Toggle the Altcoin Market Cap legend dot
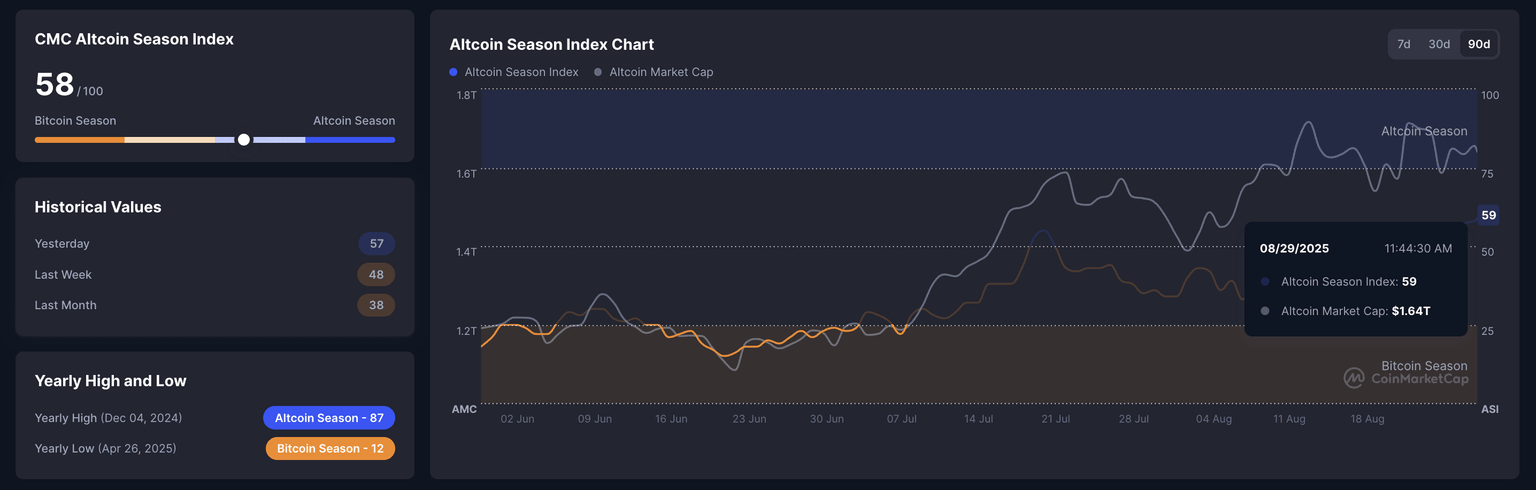1536x490 pixels. (598, 72)
